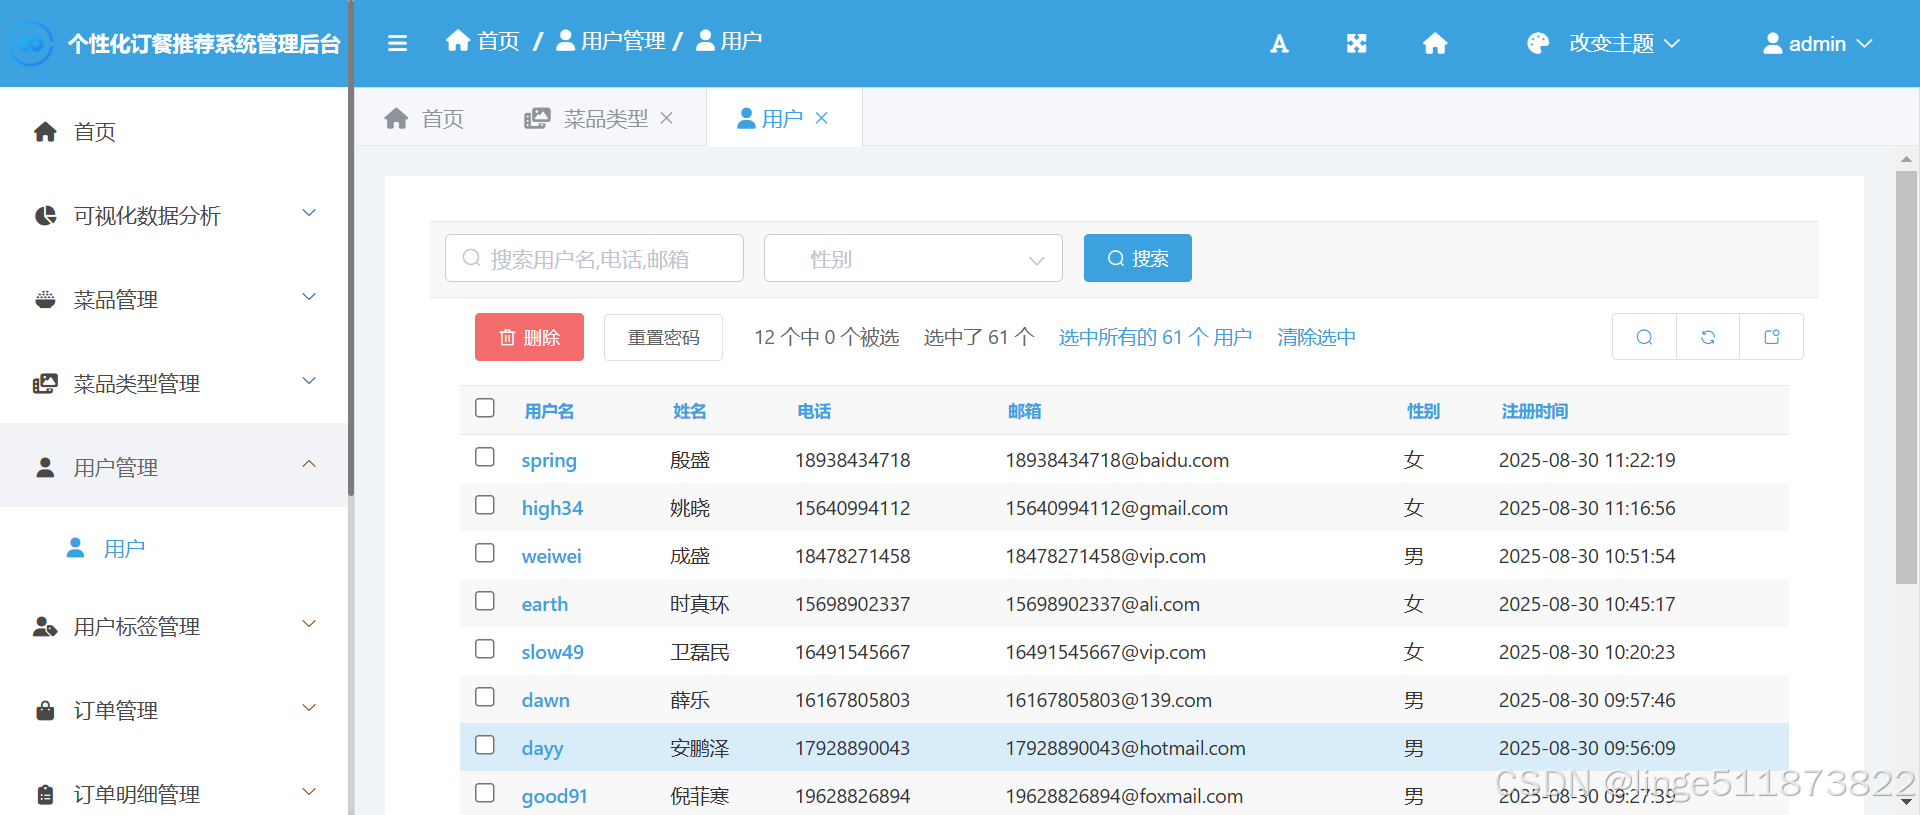Toggle fullscreen with the expand icon

1356,44
